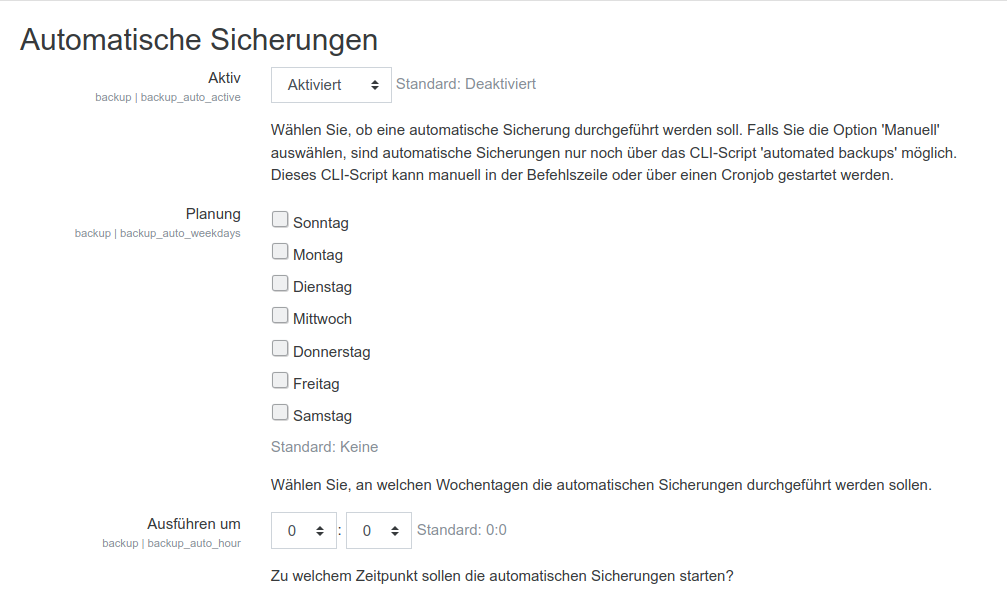
Task: Click the backup_auto_weekdays setting name
Action: [180, 233]
